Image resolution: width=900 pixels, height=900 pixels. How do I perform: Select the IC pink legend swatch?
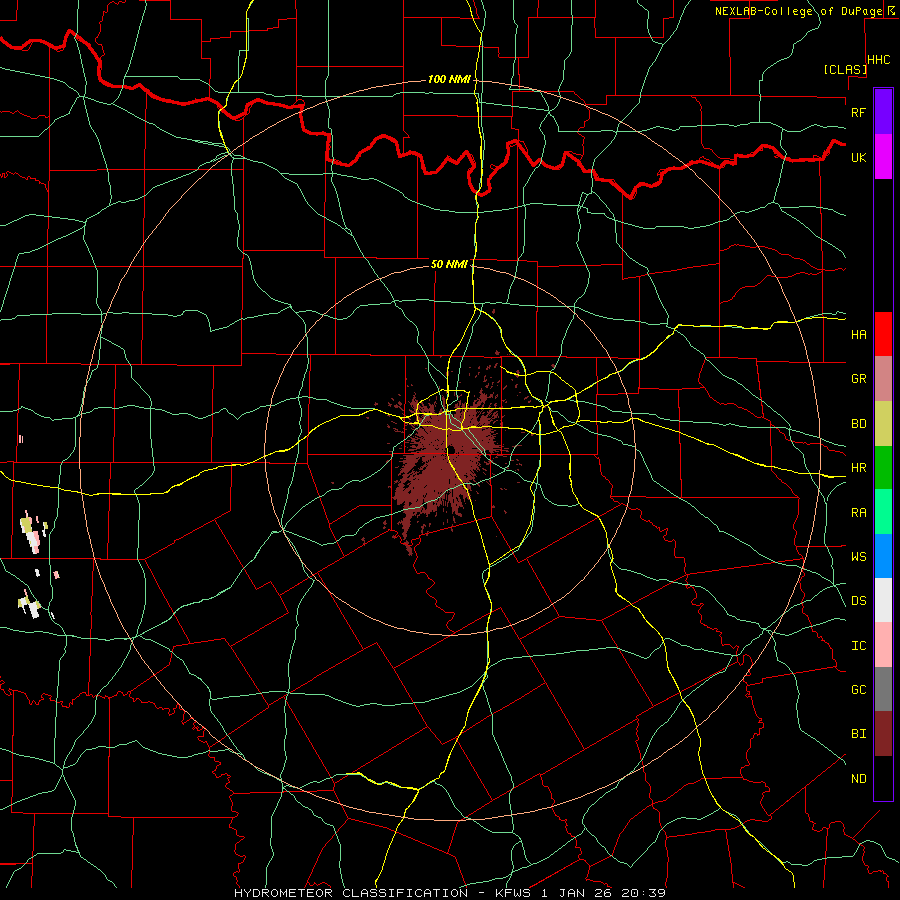[x=883, y=645]
